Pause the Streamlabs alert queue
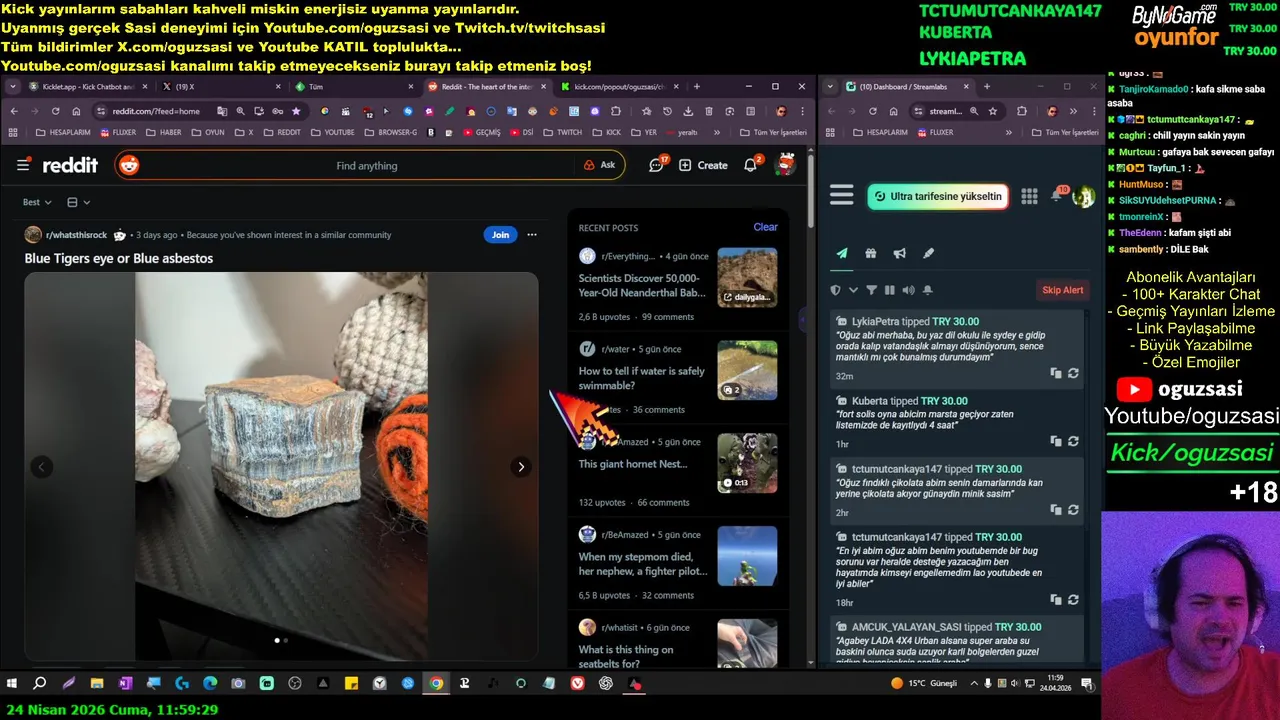Screen dimensions: 1280x720 [x=889, y=290]
